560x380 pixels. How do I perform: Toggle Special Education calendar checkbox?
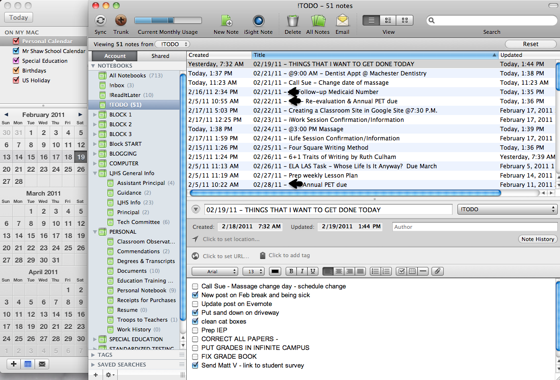16,61
